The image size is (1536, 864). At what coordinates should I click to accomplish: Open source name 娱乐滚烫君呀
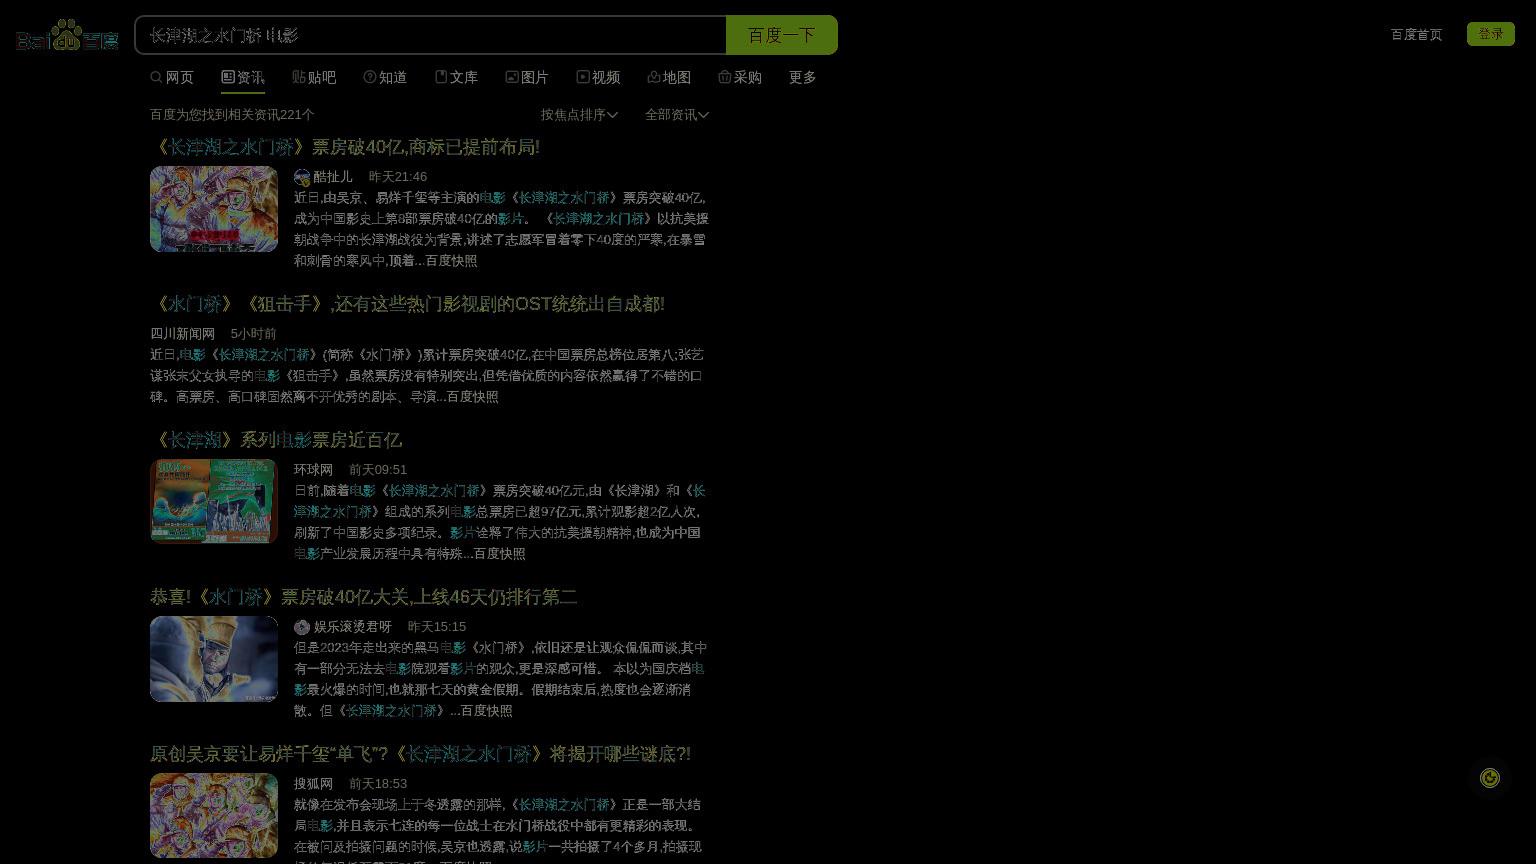pos(353,627)
